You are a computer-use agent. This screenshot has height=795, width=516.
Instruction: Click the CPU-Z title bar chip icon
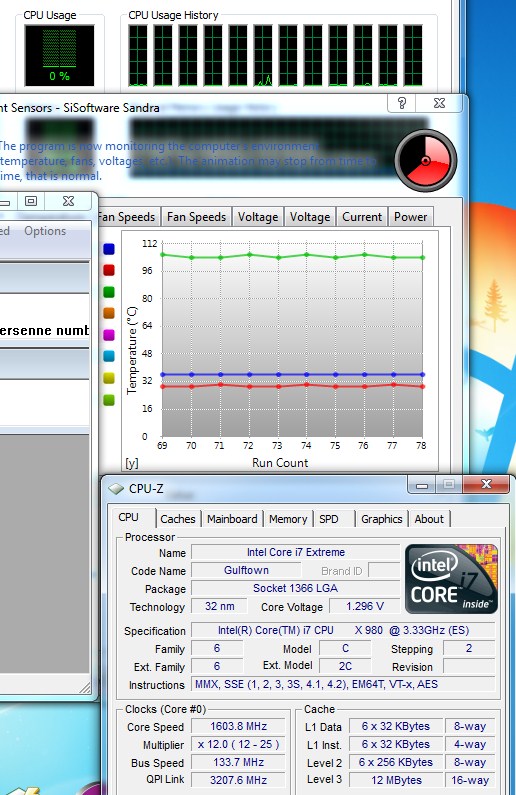[x=117, y=489]
